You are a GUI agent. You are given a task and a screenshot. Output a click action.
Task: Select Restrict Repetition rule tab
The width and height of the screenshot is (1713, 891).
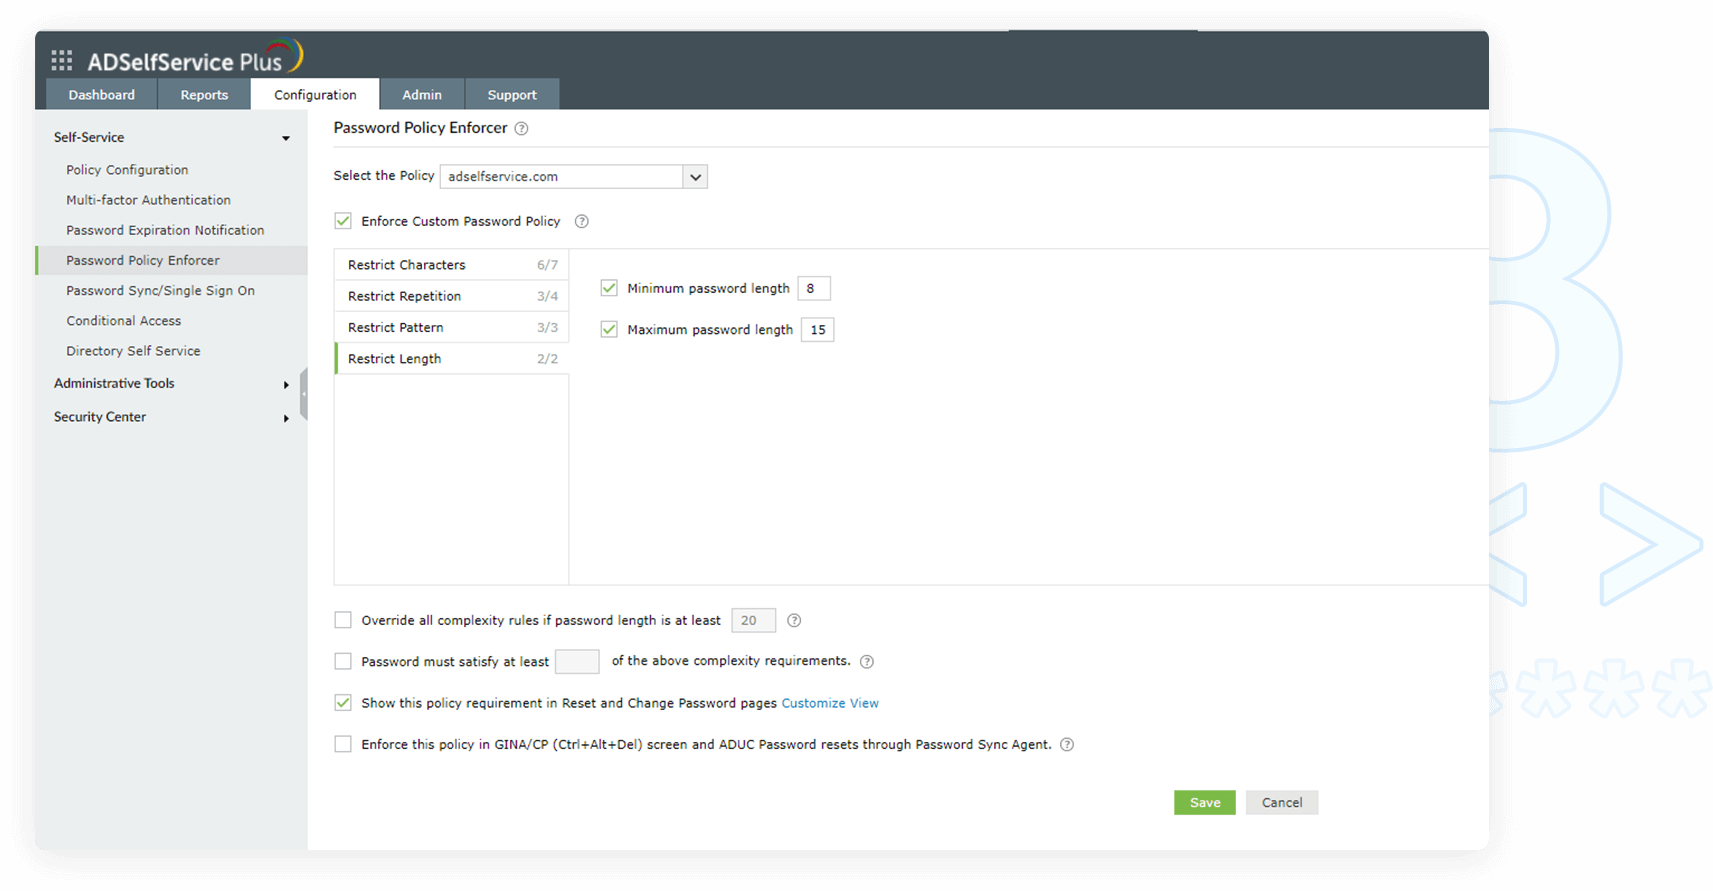pyautogui.click(x=452, y=296)
